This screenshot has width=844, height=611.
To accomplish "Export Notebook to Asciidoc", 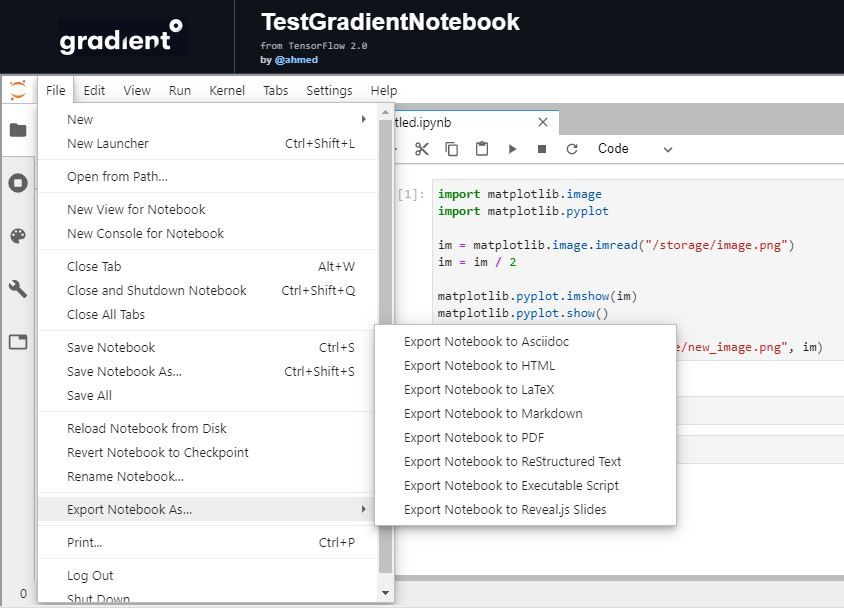I will coord(525,341).
